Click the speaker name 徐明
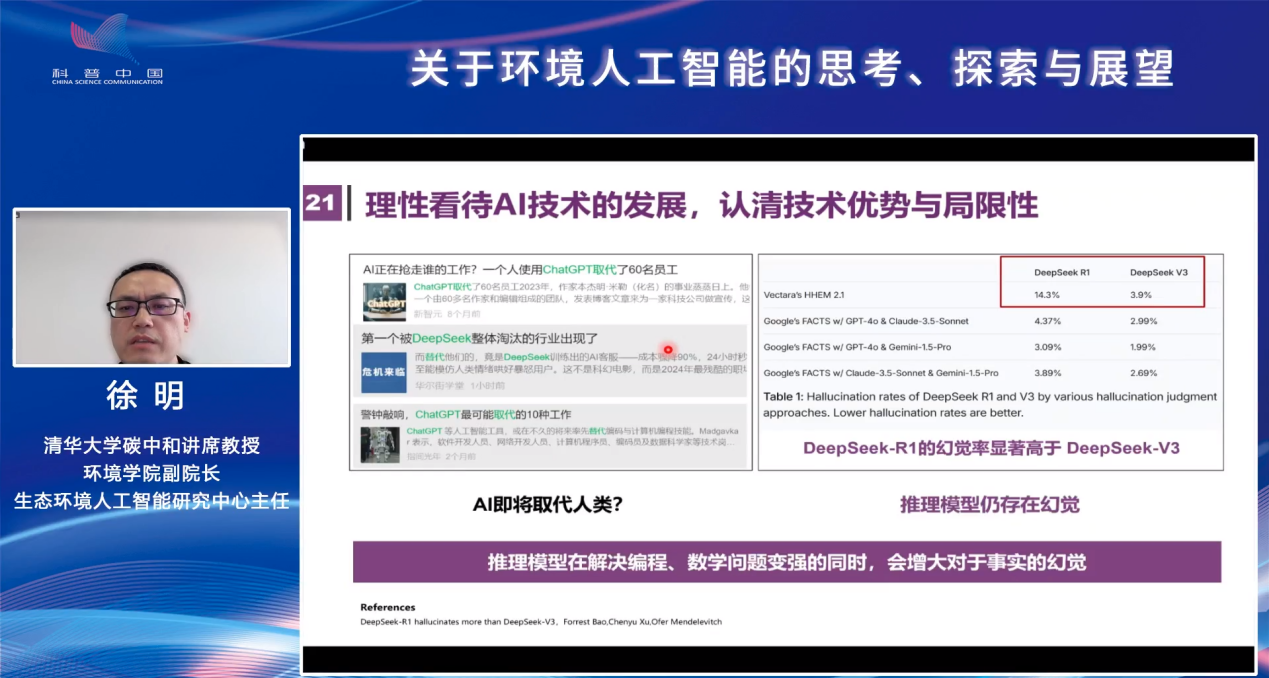Viewport: 1269px width, 678px height. tap(146, 396)
